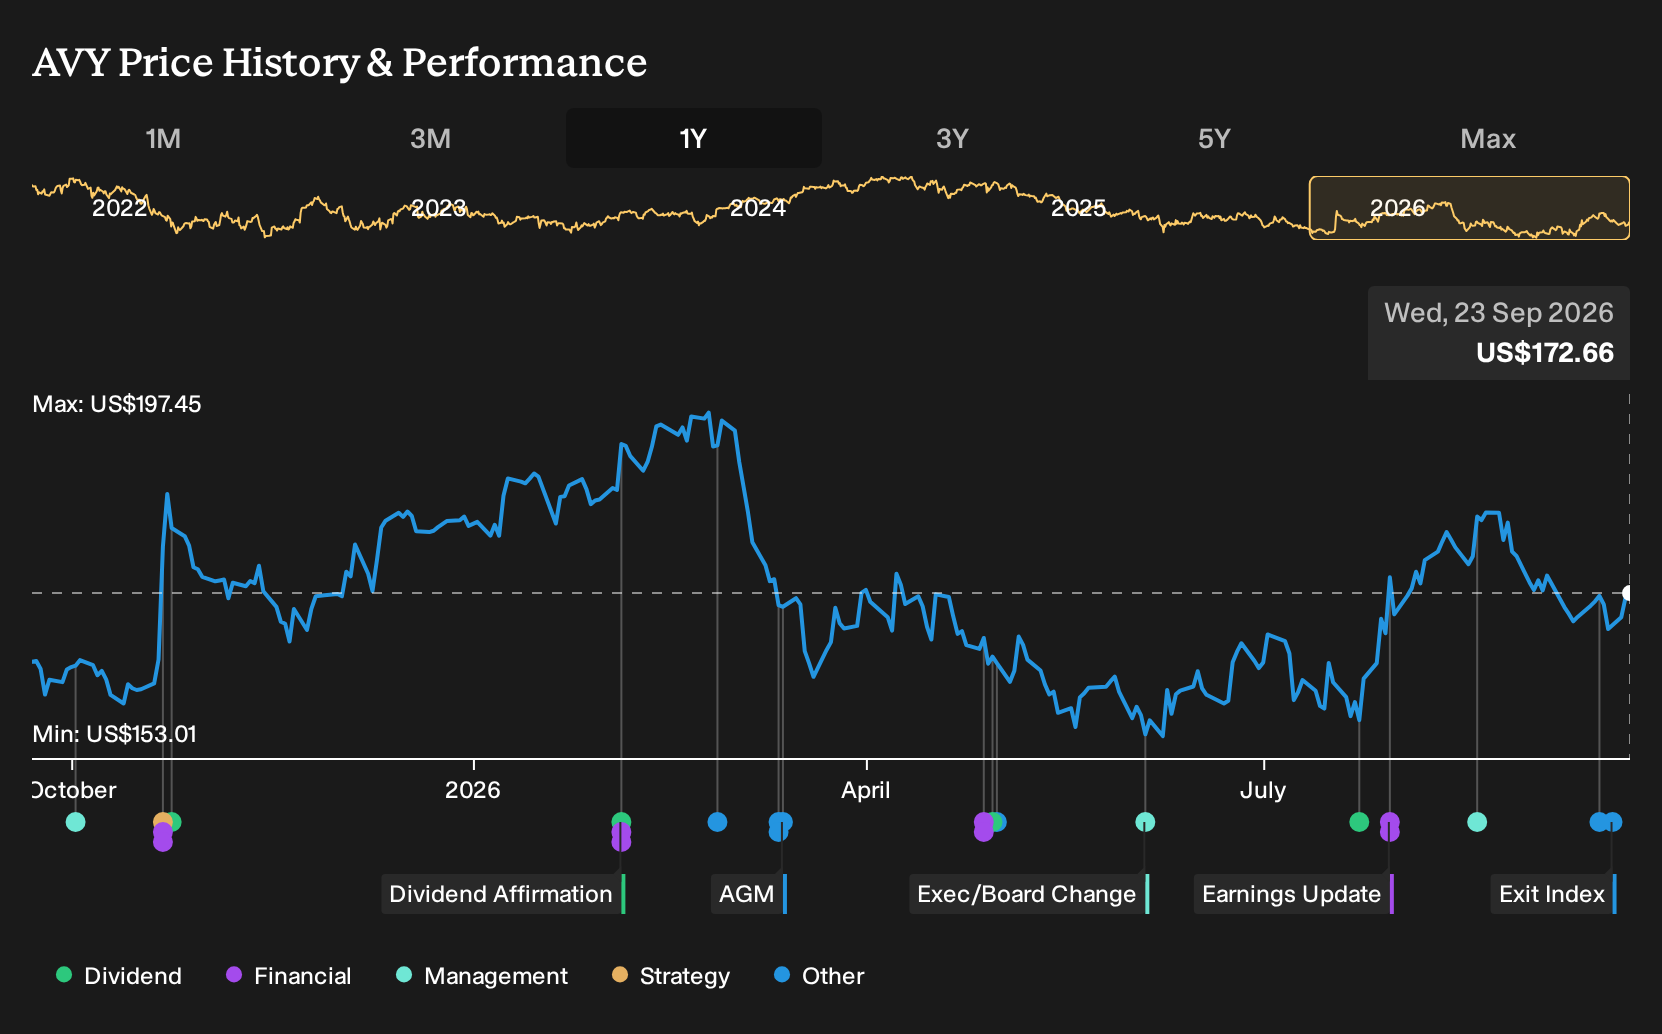Select the 1M time range tab
This screenshot has height=1034, width=1662.
(x=163, y=138)
